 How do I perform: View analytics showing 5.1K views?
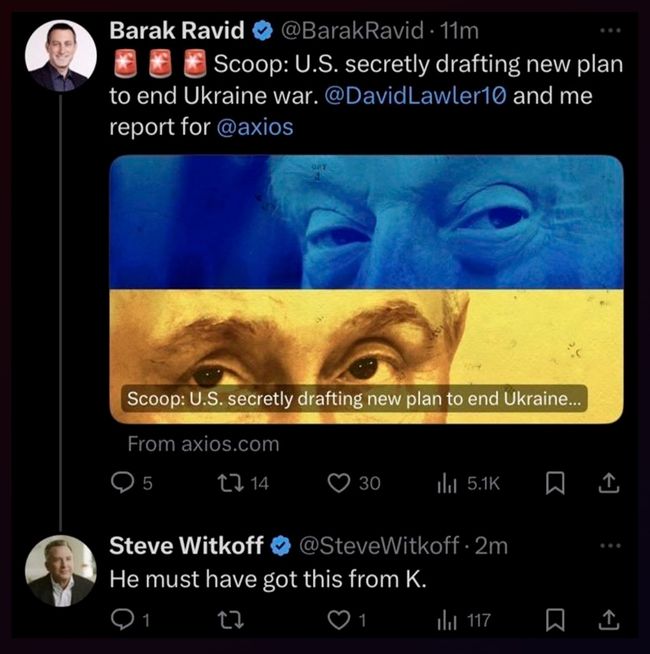(x=468, y=483)
